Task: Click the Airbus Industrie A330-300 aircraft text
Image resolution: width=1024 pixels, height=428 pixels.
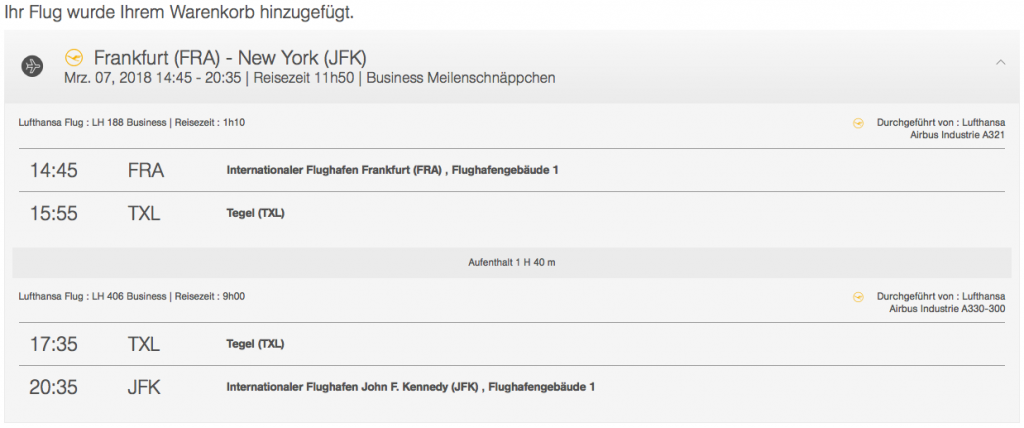Action: 946,309
